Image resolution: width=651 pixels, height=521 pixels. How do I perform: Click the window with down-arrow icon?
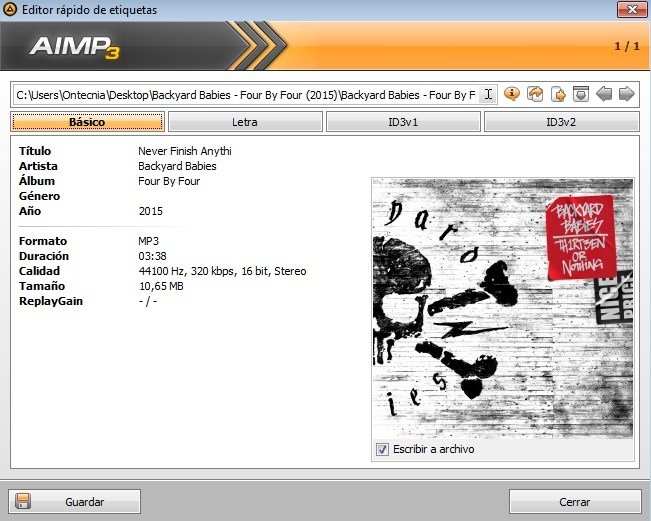coord(581,94)
